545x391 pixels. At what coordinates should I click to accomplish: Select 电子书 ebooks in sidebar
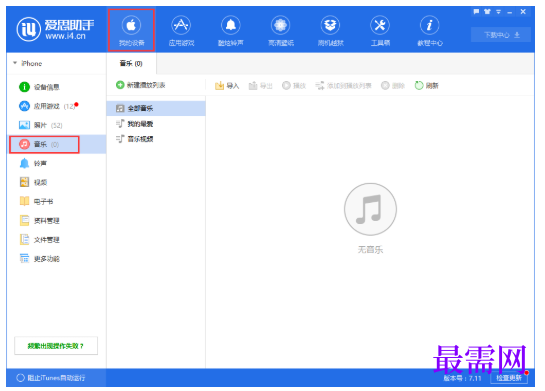pos(56,202)
